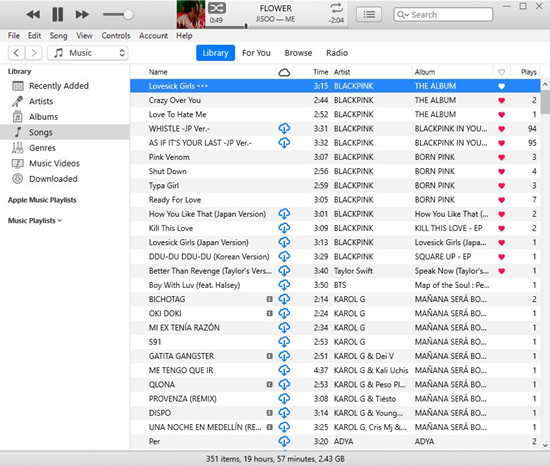This screenshot has height=466, width=550.
Task: Click cloud download icon for PROVENZA (REMIX)
Action: coord(284,399)
